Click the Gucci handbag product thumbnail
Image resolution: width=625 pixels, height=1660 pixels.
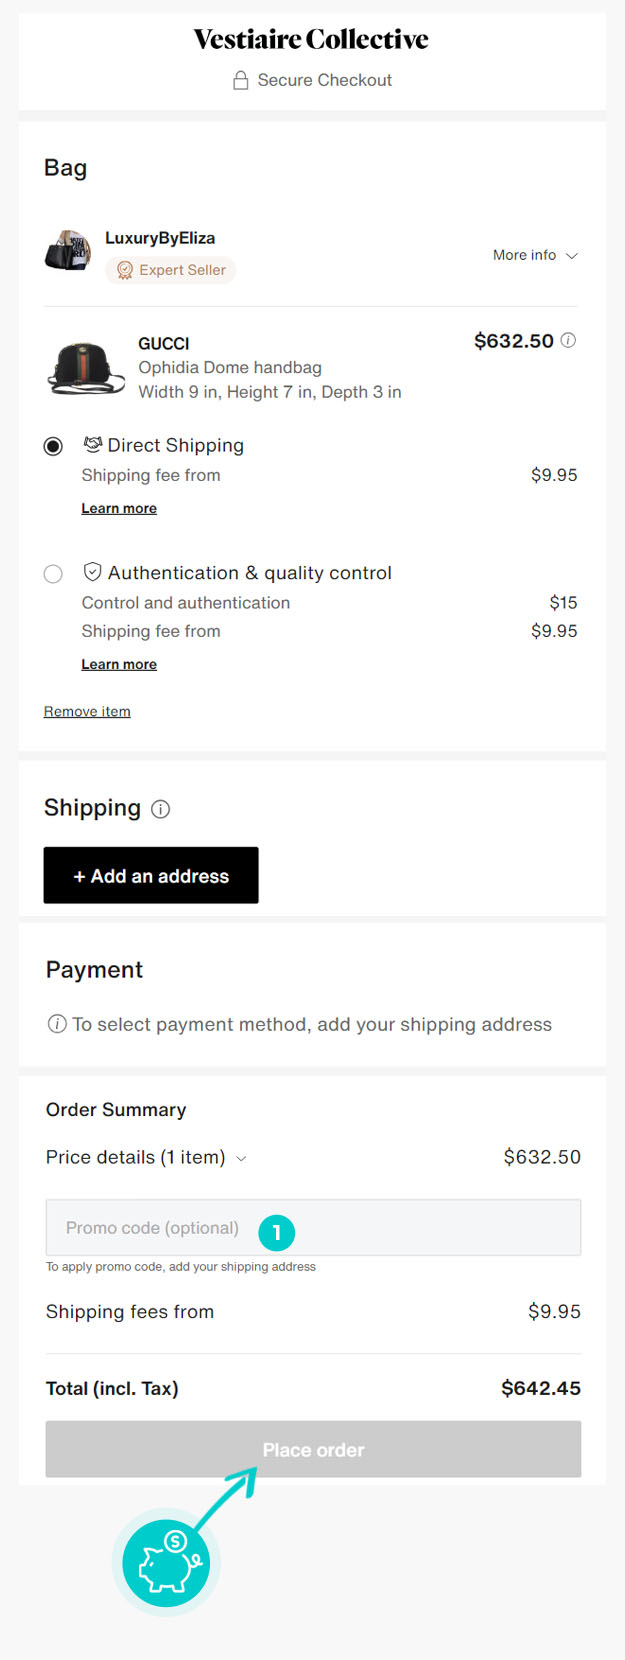pyautogui.click(x=86, y=367)
